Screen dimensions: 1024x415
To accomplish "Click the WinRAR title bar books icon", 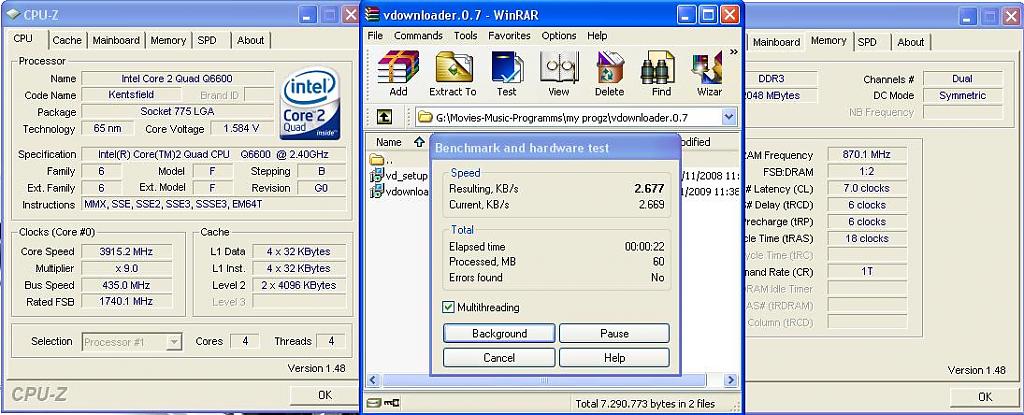I will [372, 14].
